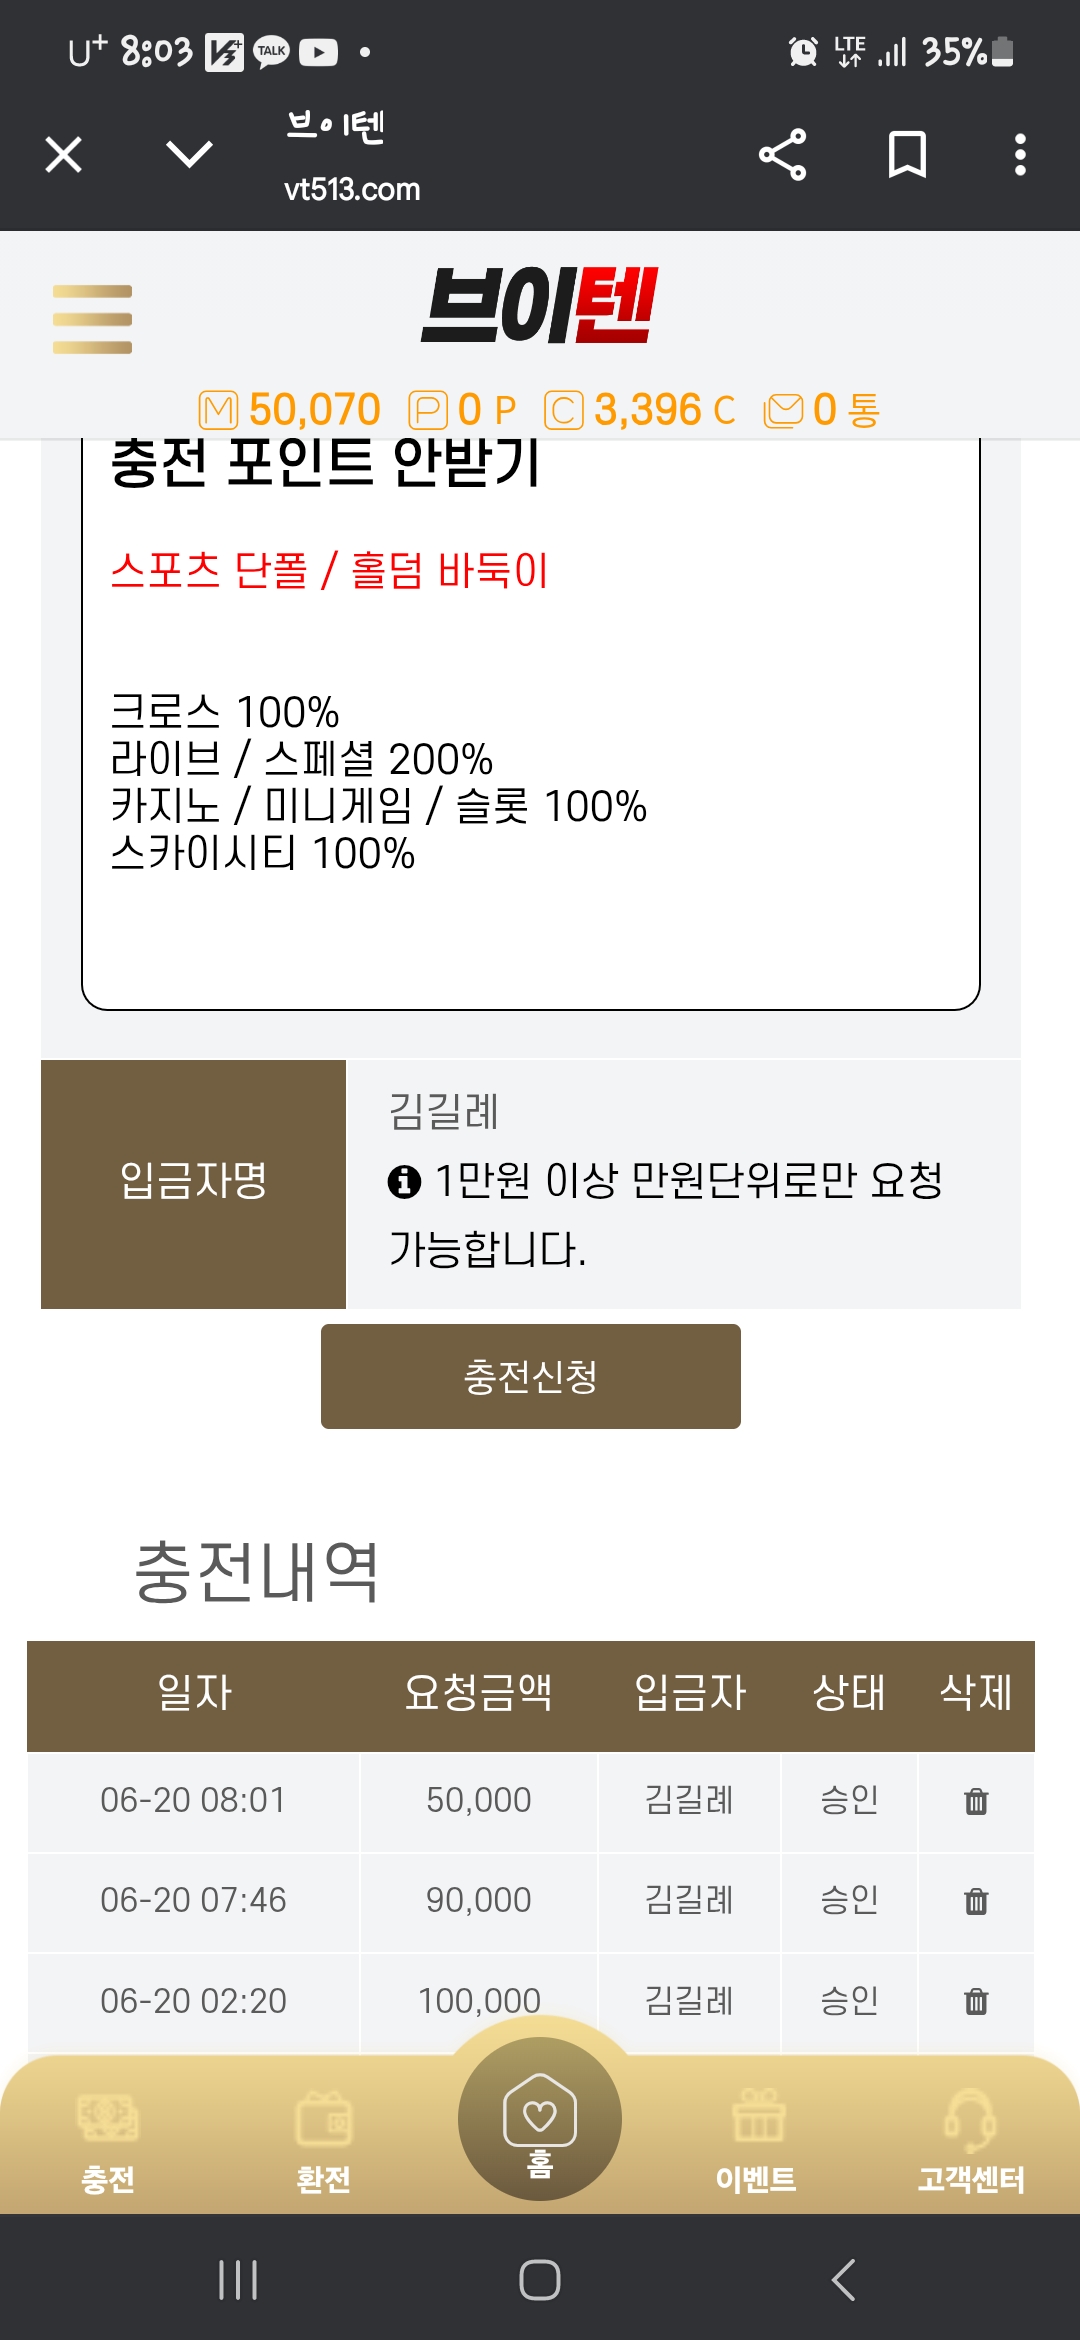Bookmark this page via bookmark icon
Viewport: 1080px width, 2340px height.
[x=907, y=155]
